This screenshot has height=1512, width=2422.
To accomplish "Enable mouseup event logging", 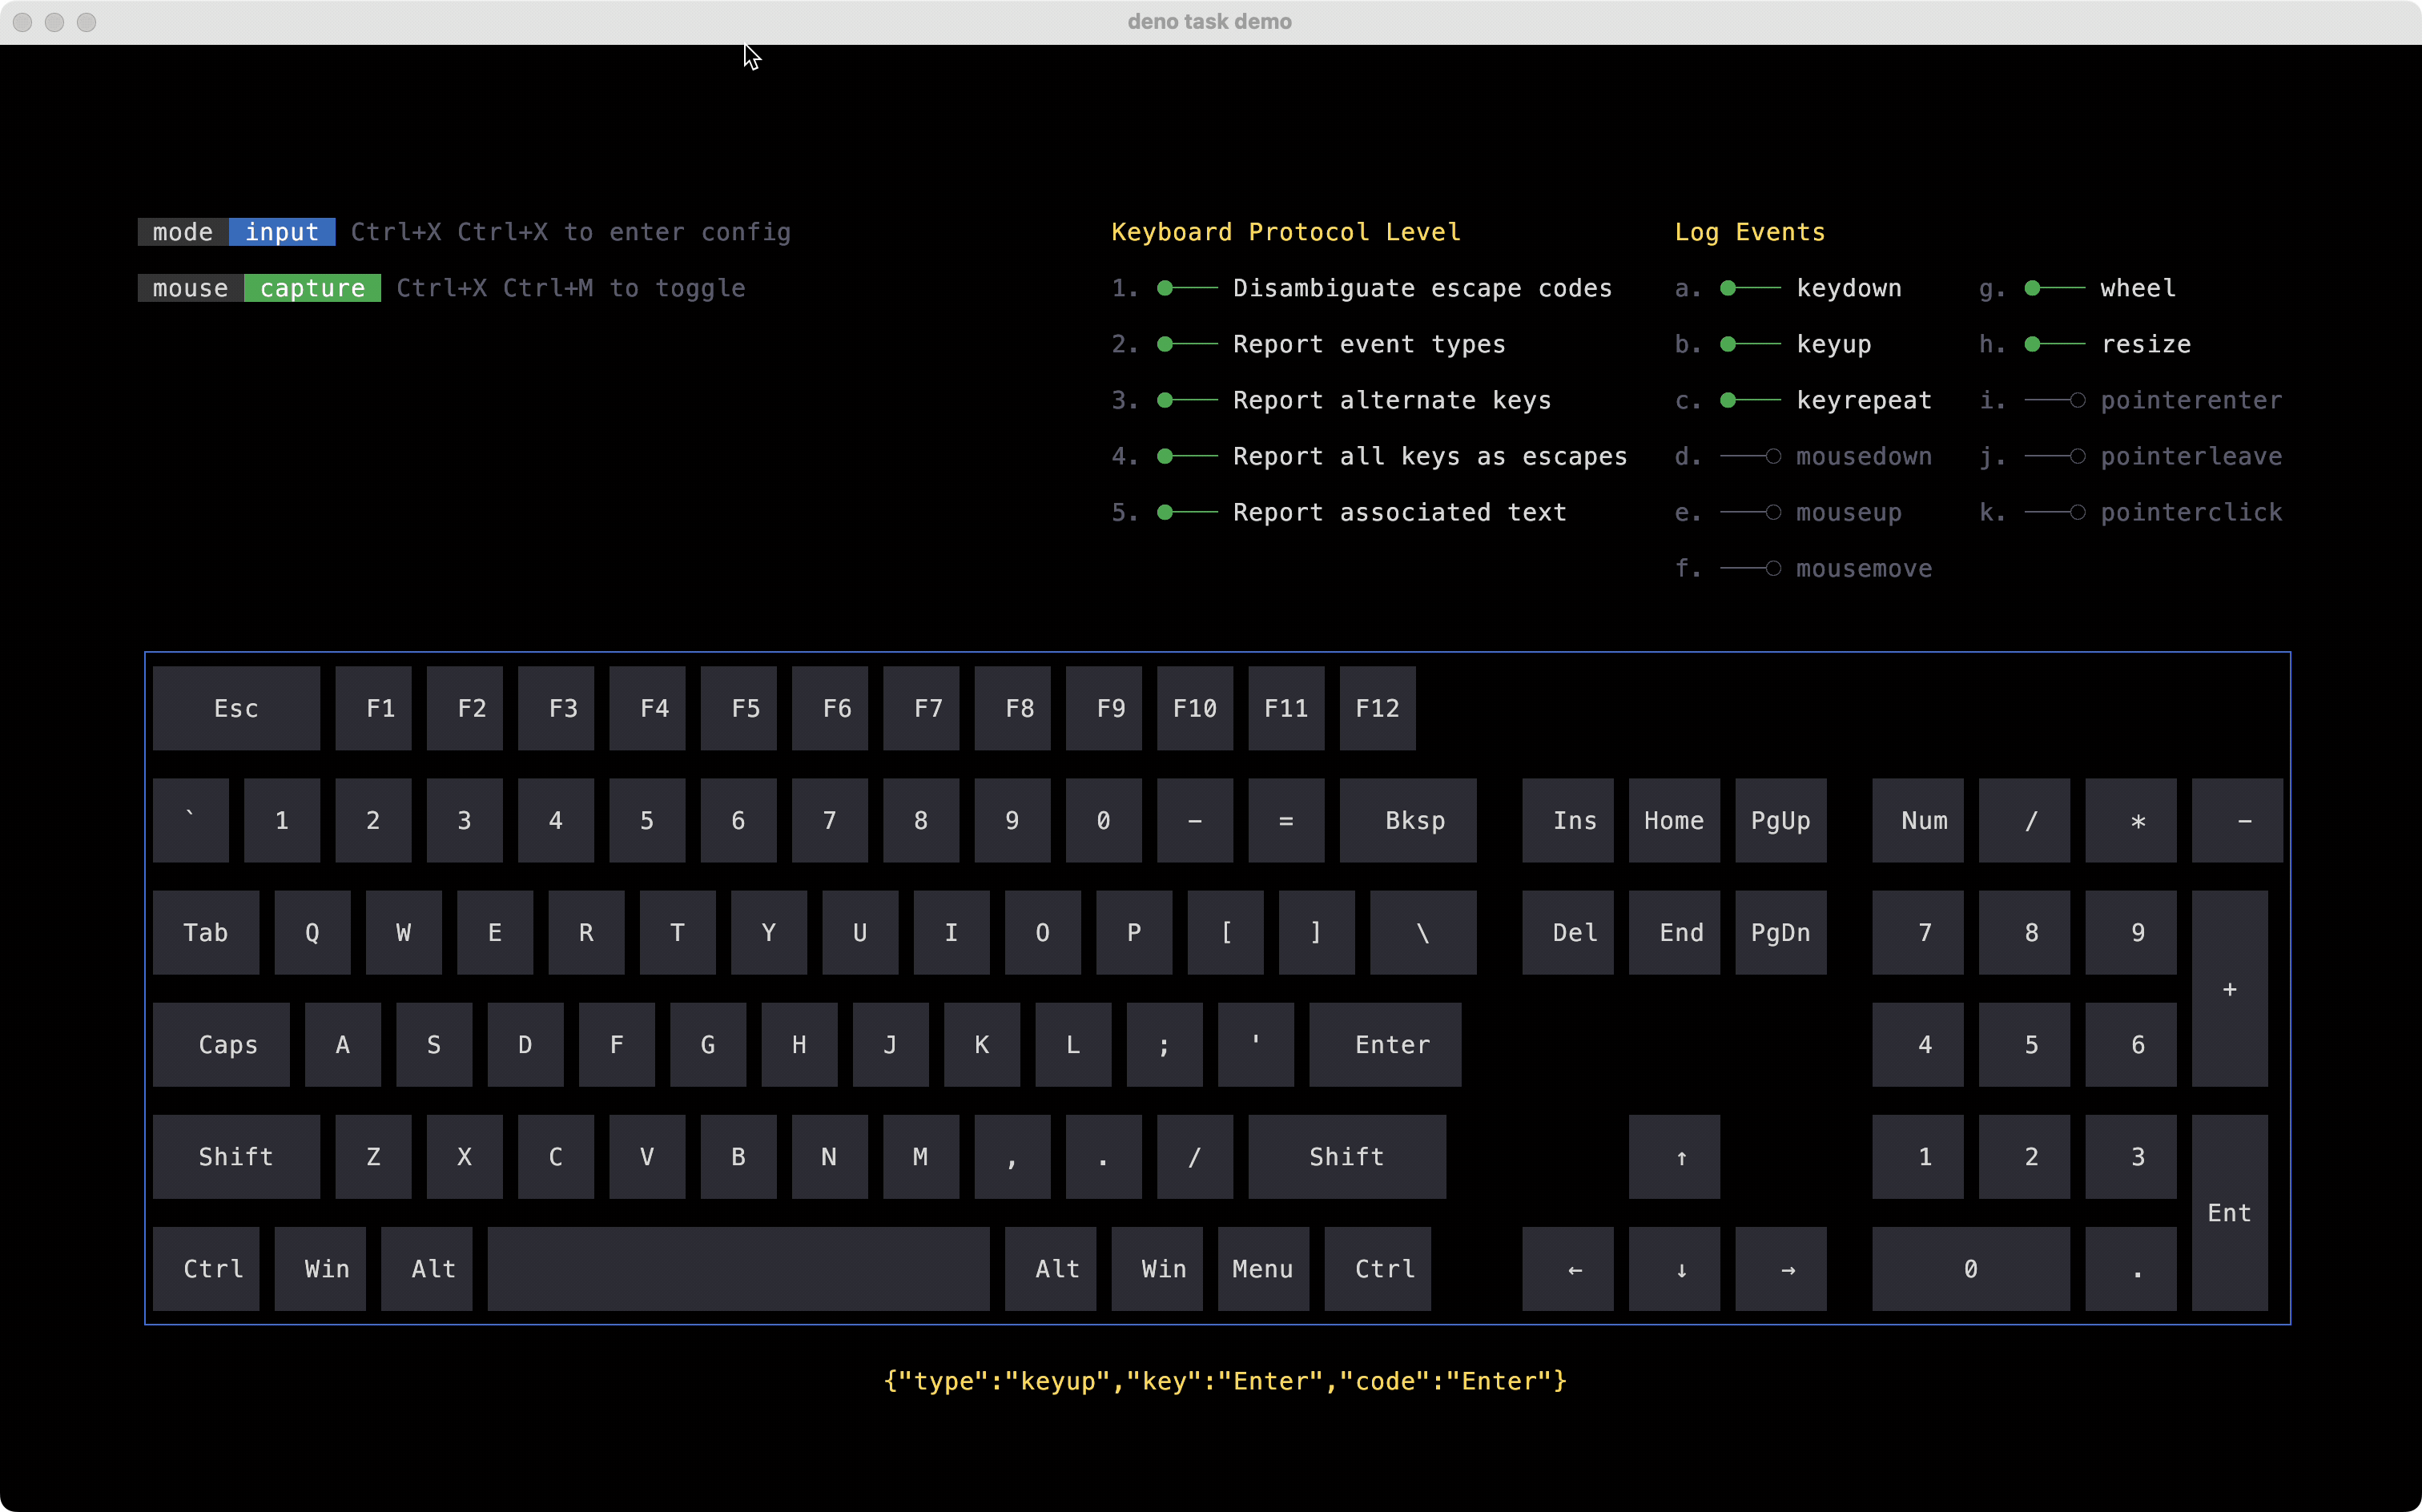I will [1750, 512].
